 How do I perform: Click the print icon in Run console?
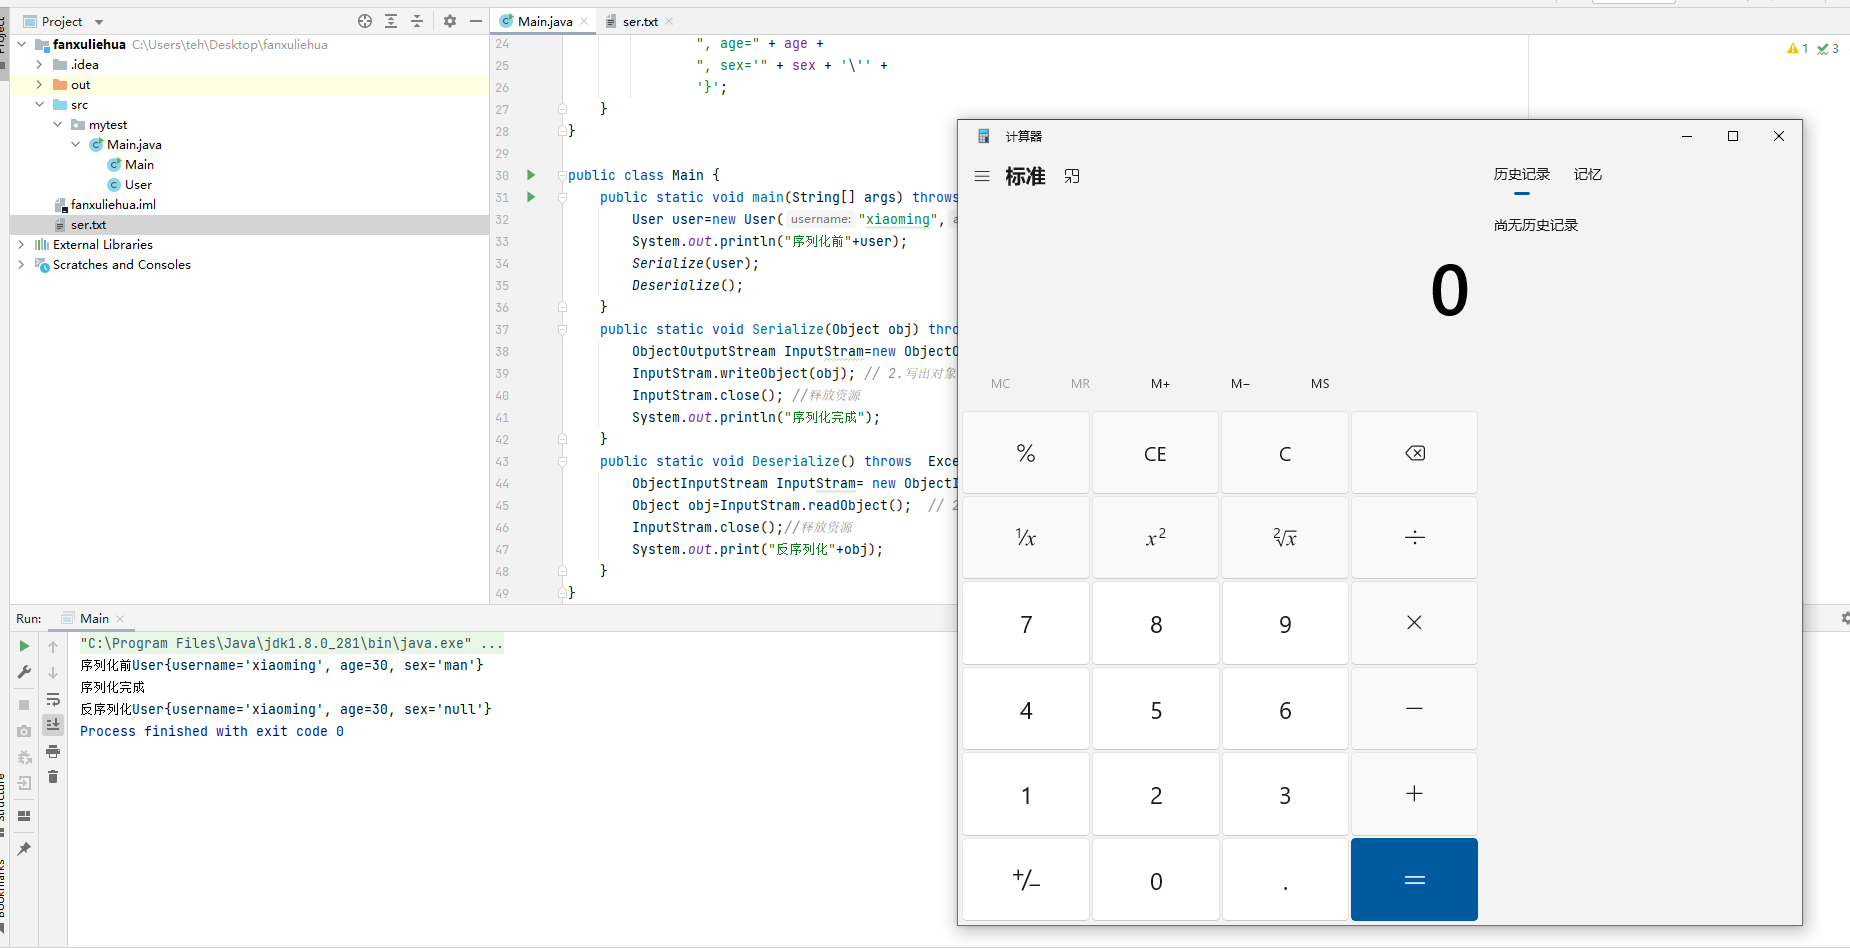(x=53, y=751)
